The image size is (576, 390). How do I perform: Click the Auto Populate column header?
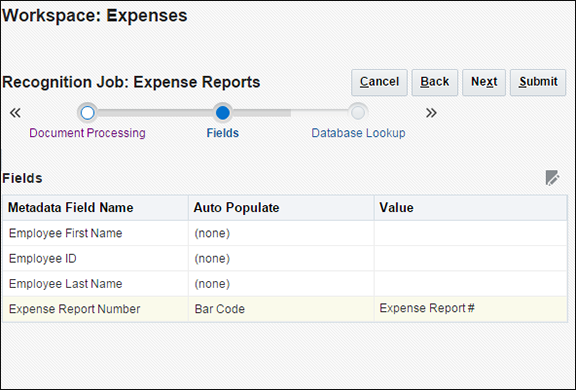281,208
